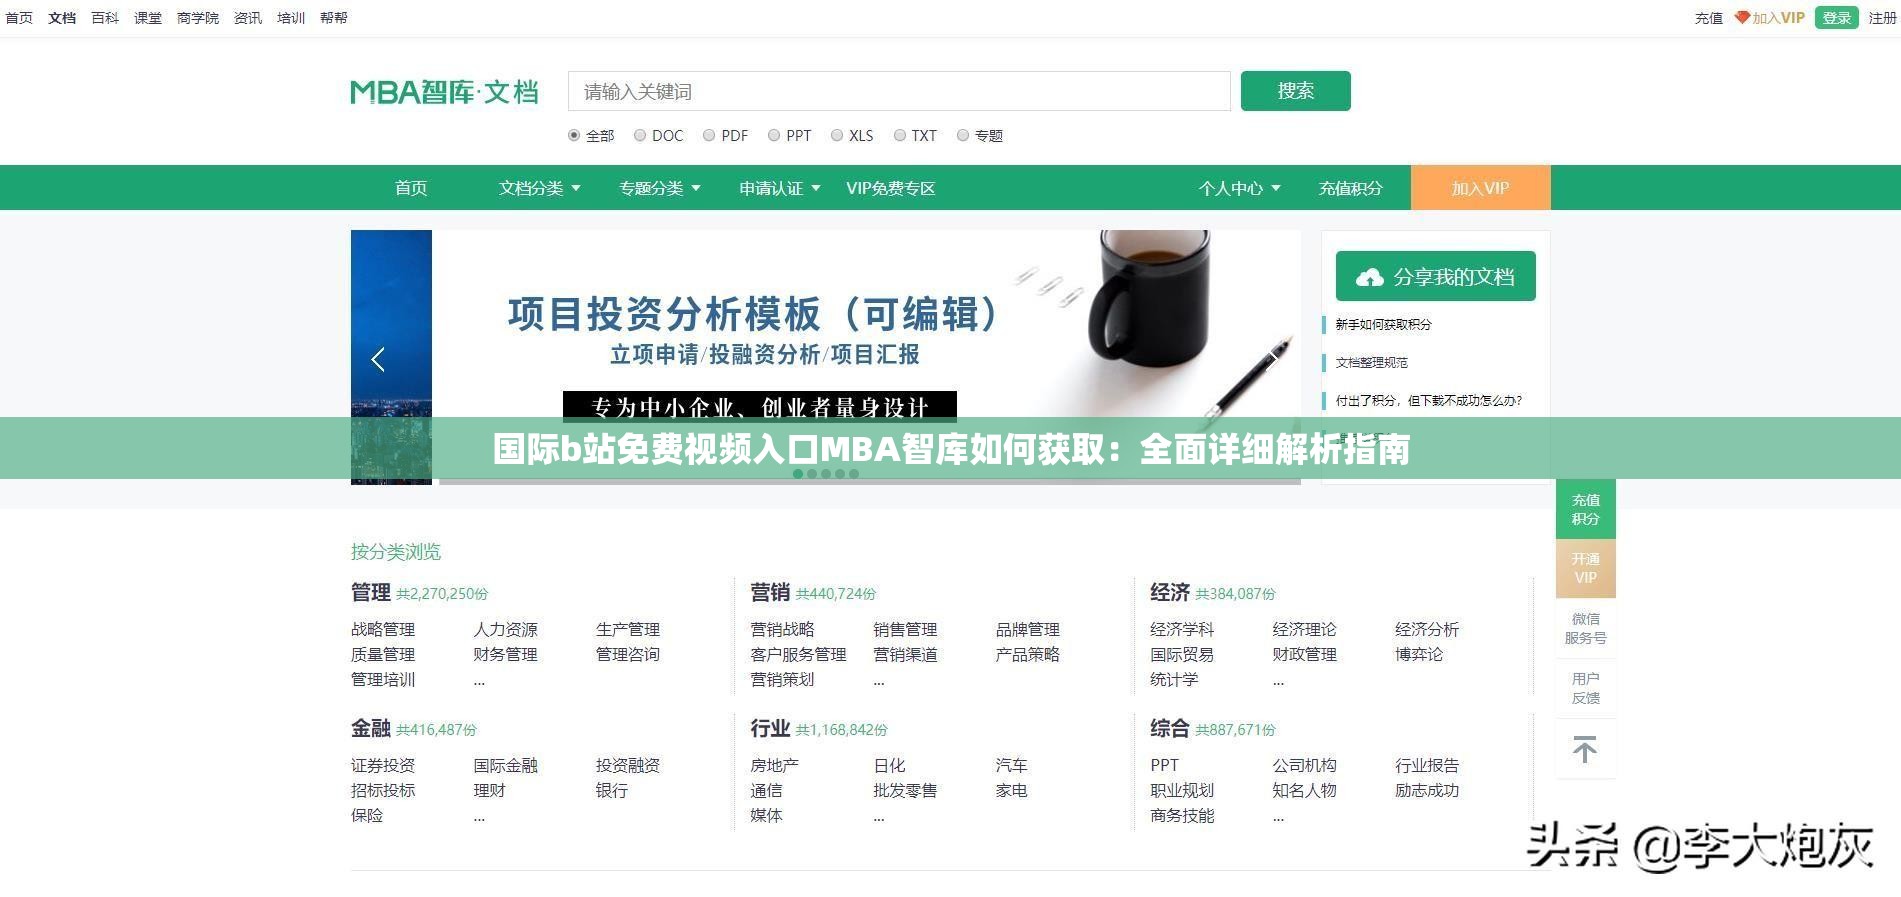Click the floating 用户反馈 side button
The height and width of the screenshot is (897, 1901).
(x=1586, y=688)
